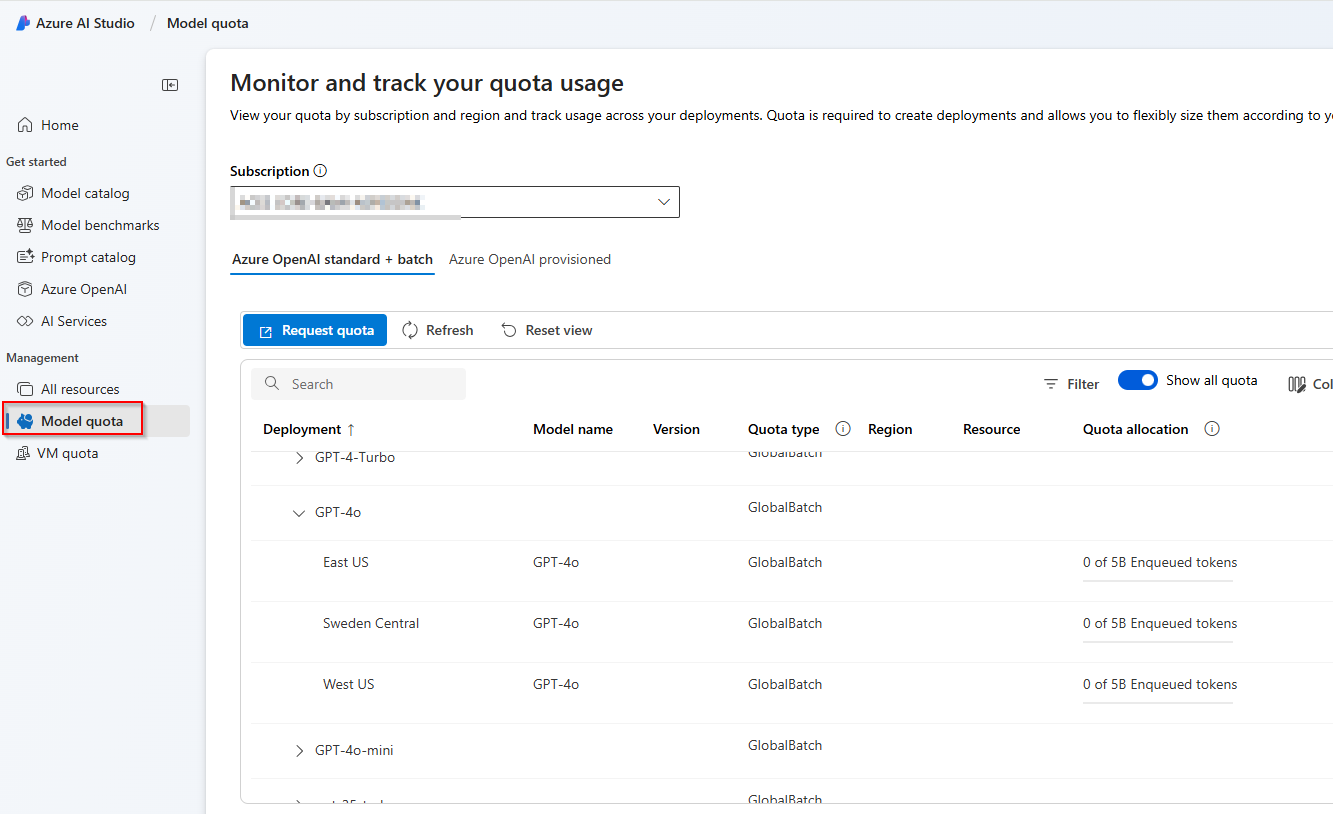Viewport: 1333px width, 814px height.
Task: Click the Quota allocation column header
Action: [x=1136, y=429]
